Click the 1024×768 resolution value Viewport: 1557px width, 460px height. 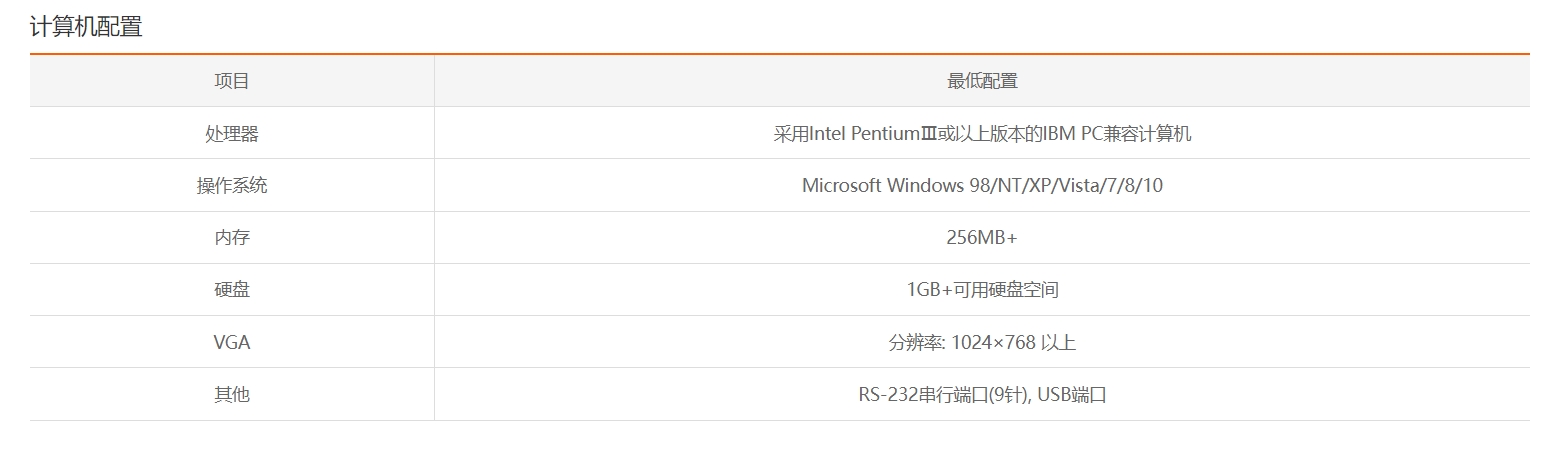(993, 342)
